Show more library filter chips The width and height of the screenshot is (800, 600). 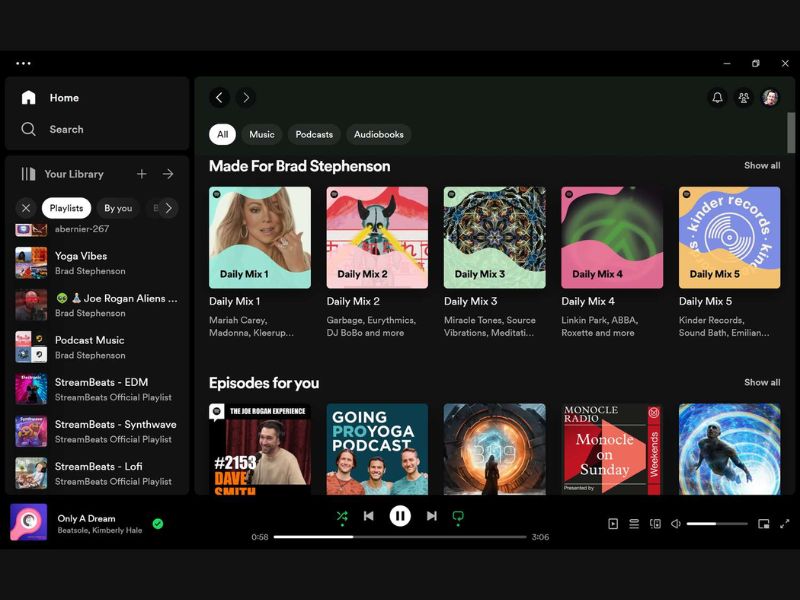pyautogui.click(x=168, y=208)
